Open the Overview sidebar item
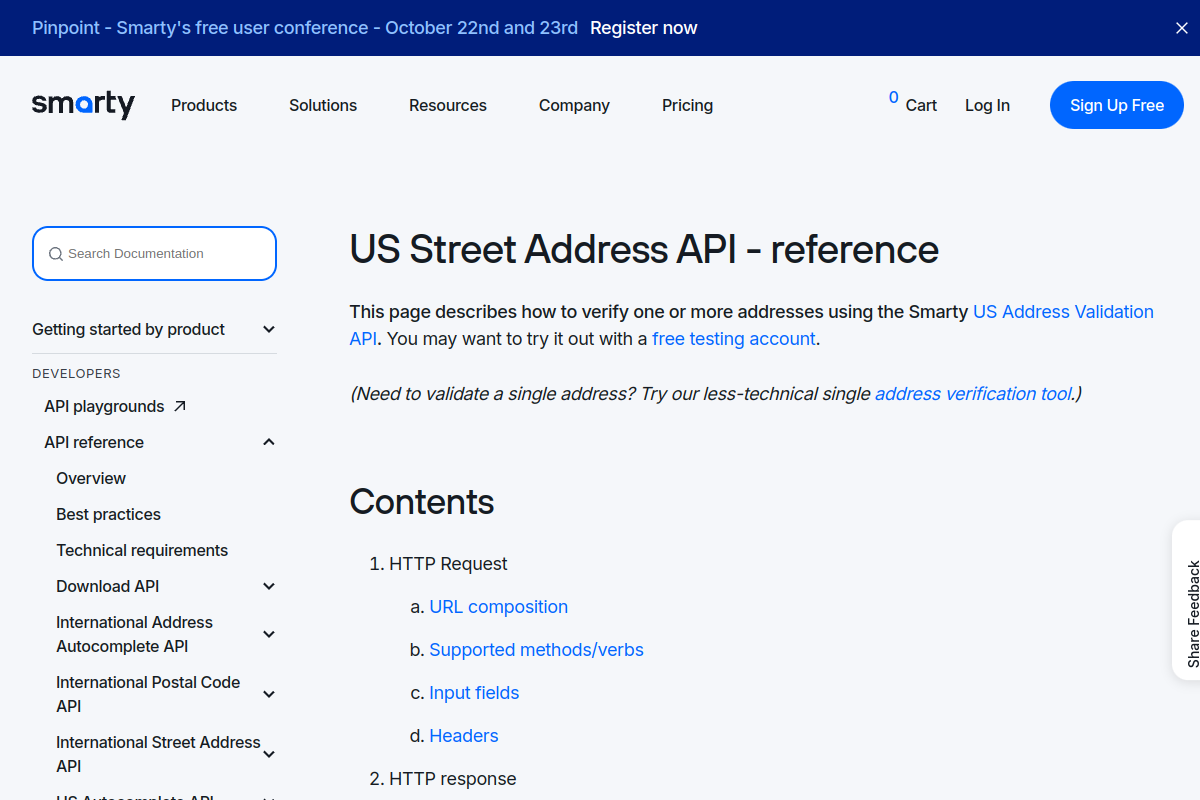Image resolution: width=1200 pixels, height=800 pixels. (91, 478)
